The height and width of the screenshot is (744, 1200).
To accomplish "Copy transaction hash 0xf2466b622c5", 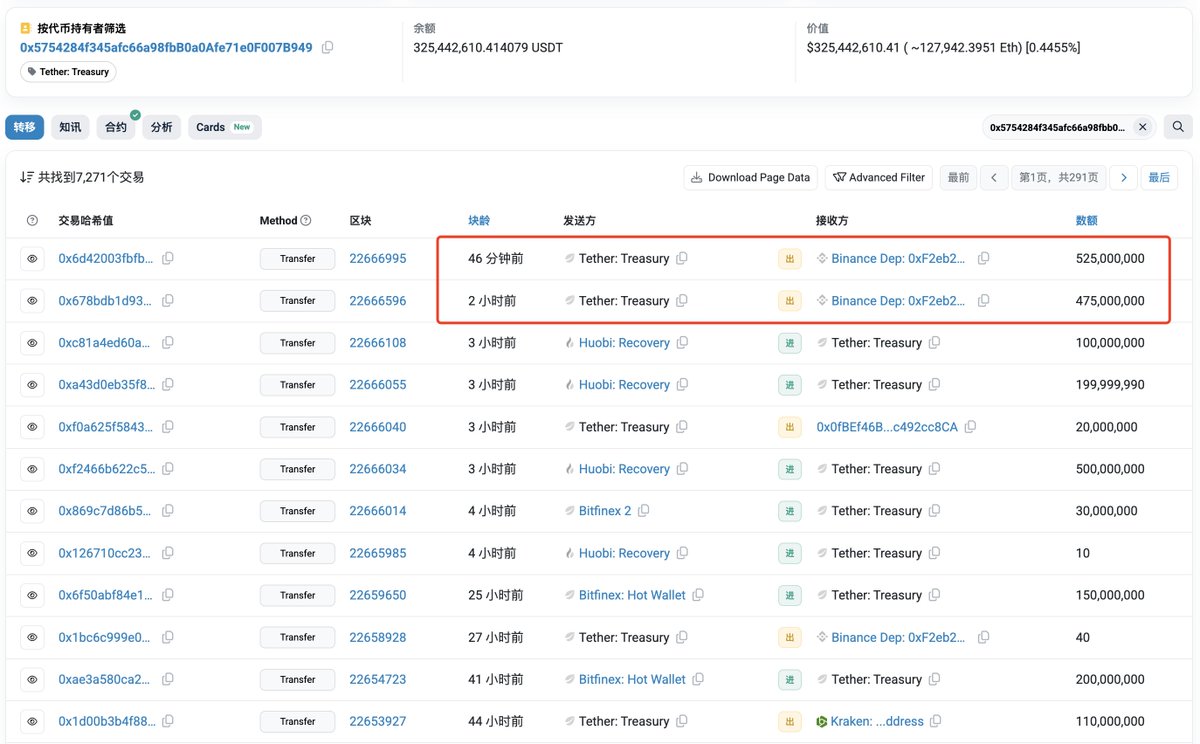I will [x=168, y=469].
